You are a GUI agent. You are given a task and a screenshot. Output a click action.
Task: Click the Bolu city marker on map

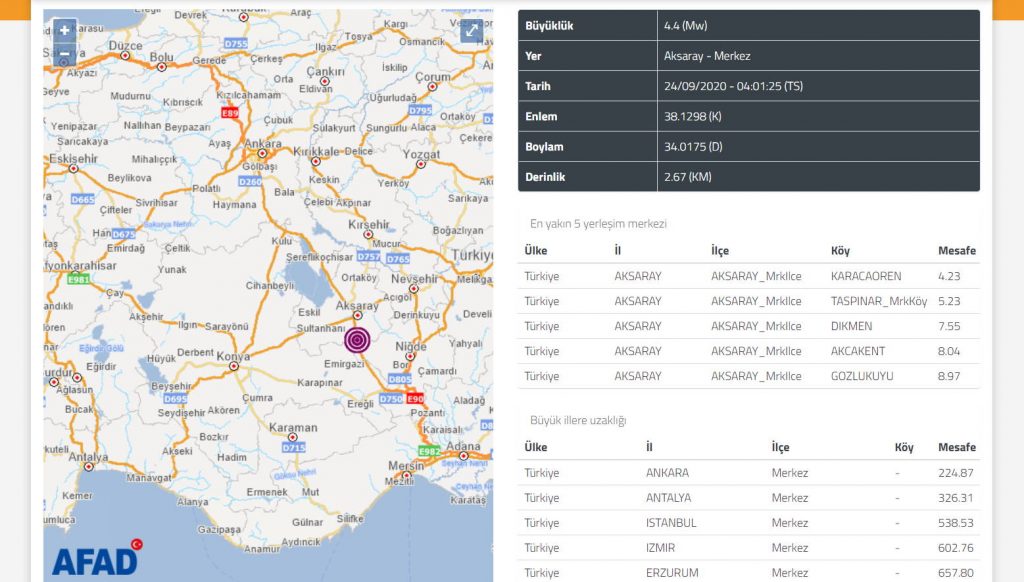click(x=162, y=67)
